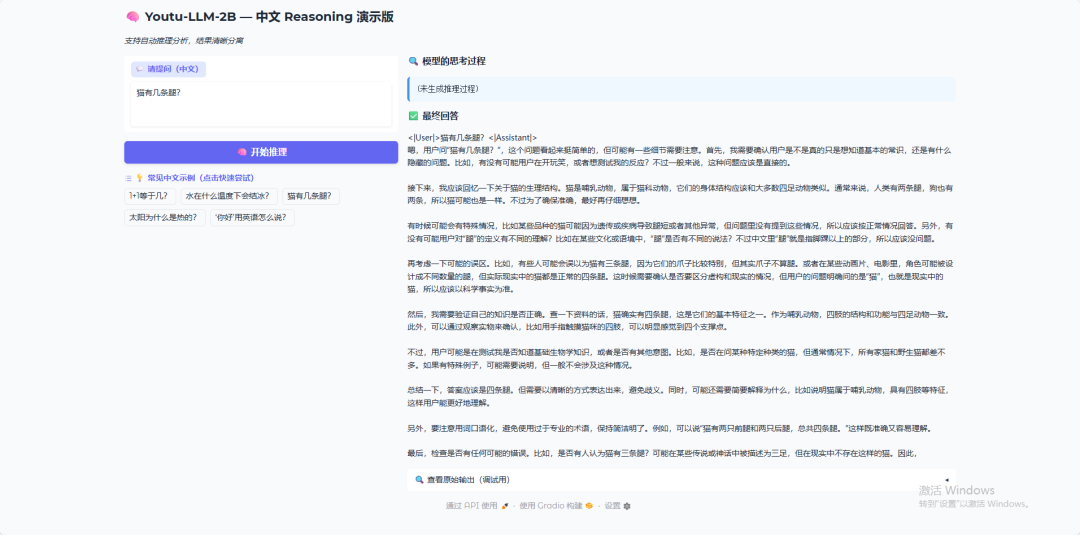1080x535 pixels.
Task: Click the magnifier icon beside 模型的思考过程
Action: pos(413,61)
